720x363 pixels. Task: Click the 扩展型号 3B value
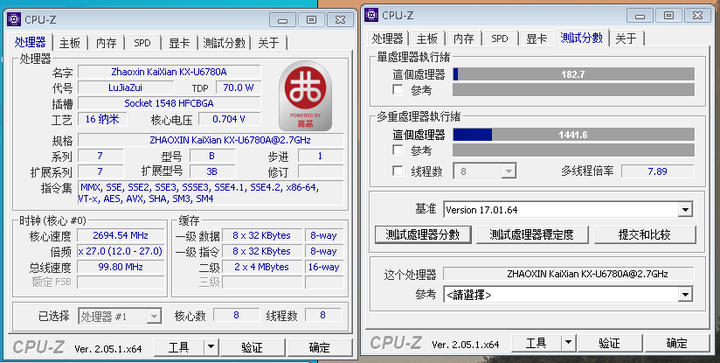pos(212,171)
